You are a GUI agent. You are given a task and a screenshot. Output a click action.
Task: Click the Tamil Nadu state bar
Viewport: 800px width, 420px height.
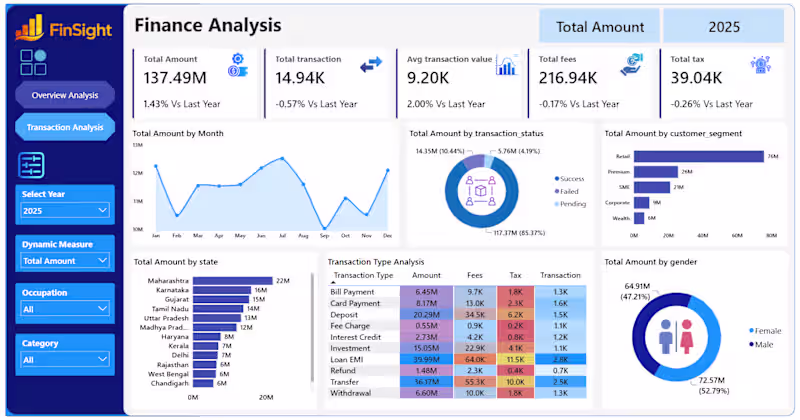218,309
